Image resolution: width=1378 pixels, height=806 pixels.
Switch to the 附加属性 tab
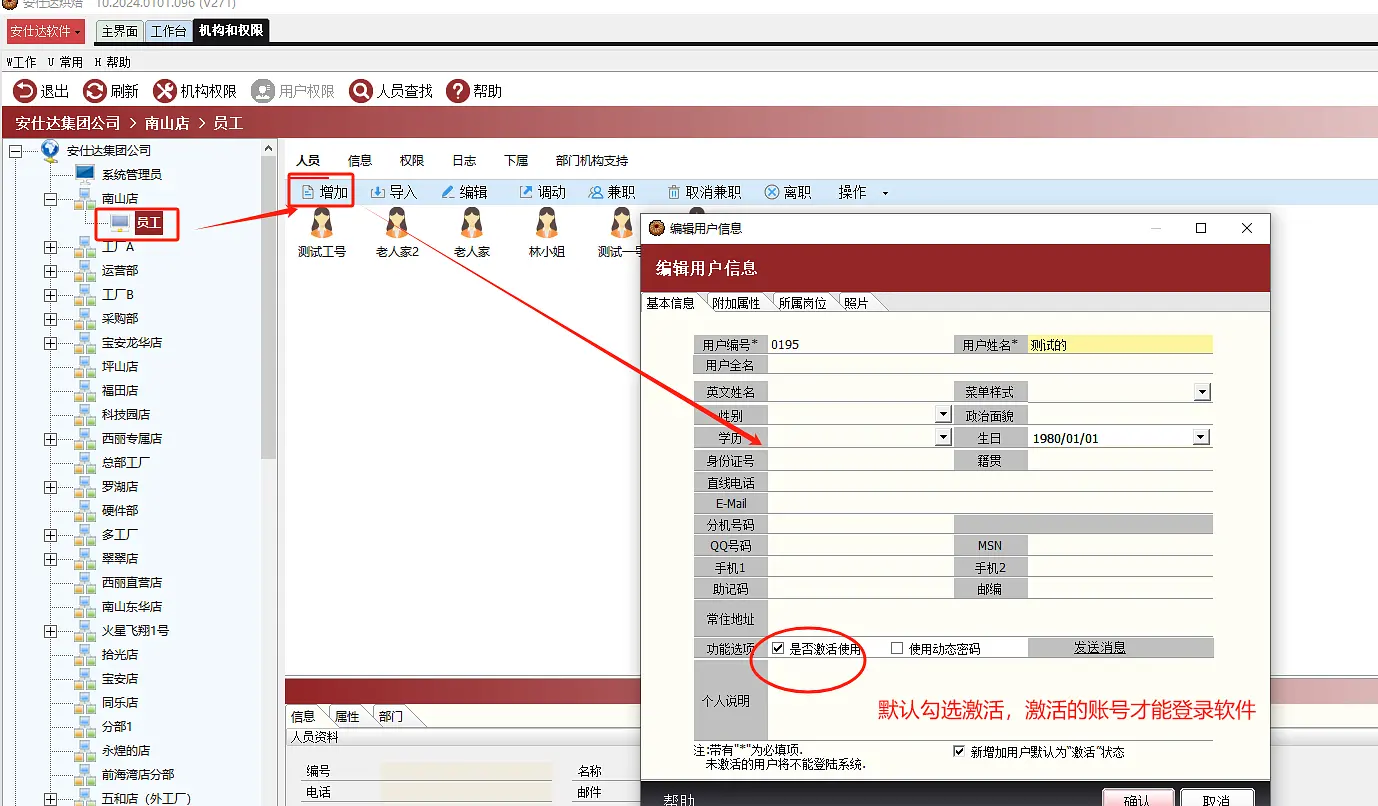[736, 302]
